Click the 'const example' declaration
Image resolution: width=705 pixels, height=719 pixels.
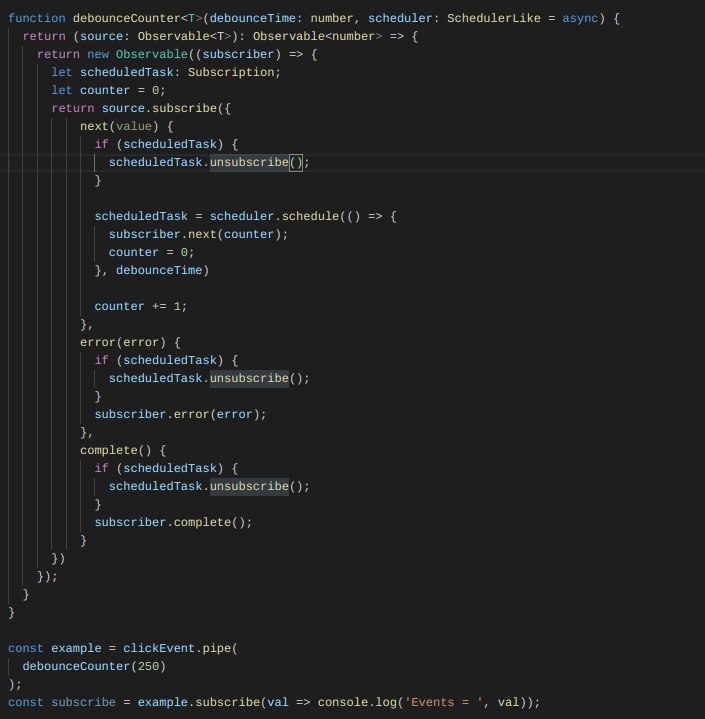[x=55, y=648]
